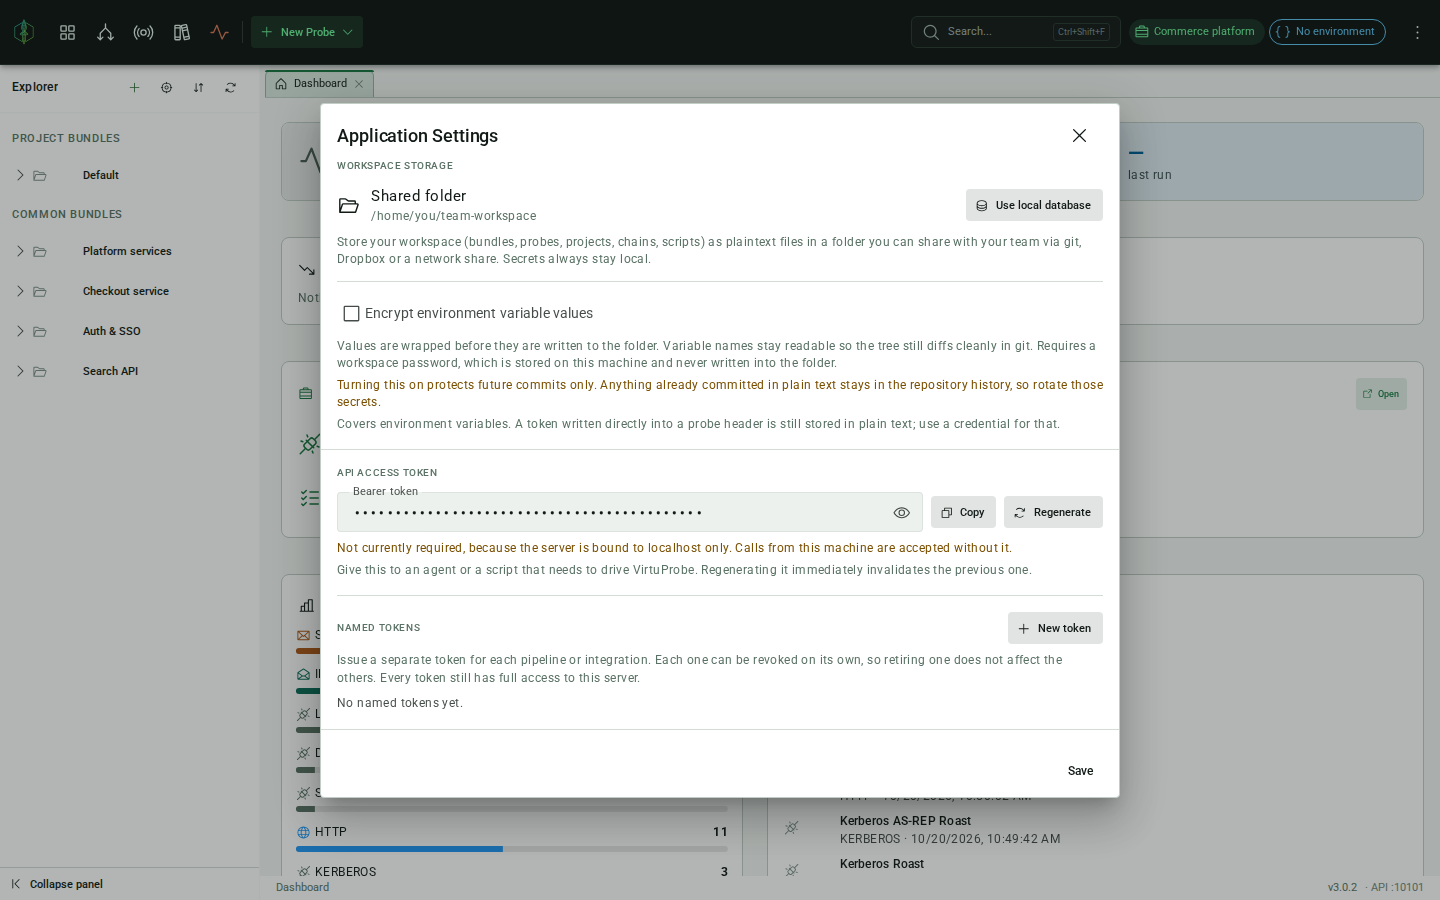
Task: Click the top bar Search box
Action: point(1015,32)
